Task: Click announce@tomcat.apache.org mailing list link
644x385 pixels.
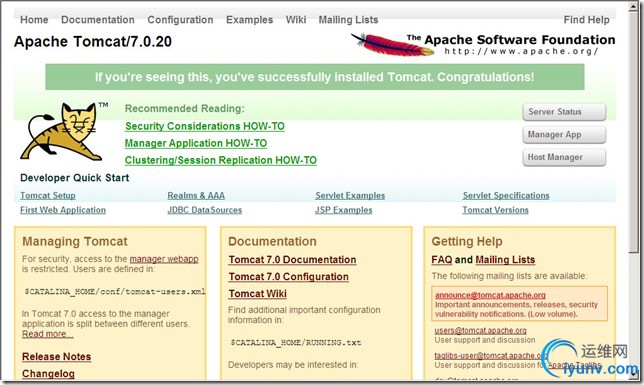Action: (490, 295)
